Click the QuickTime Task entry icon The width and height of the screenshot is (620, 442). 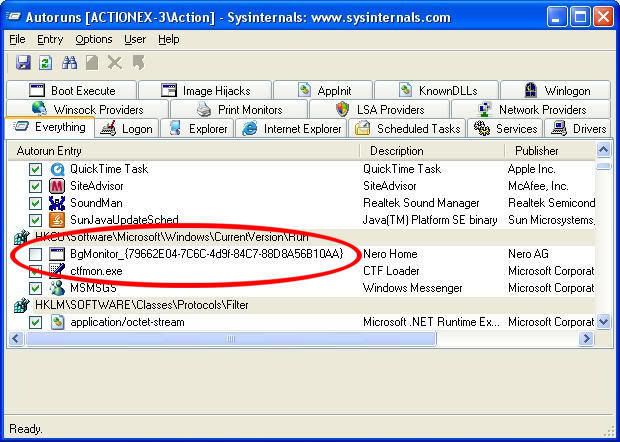[58, 169]
